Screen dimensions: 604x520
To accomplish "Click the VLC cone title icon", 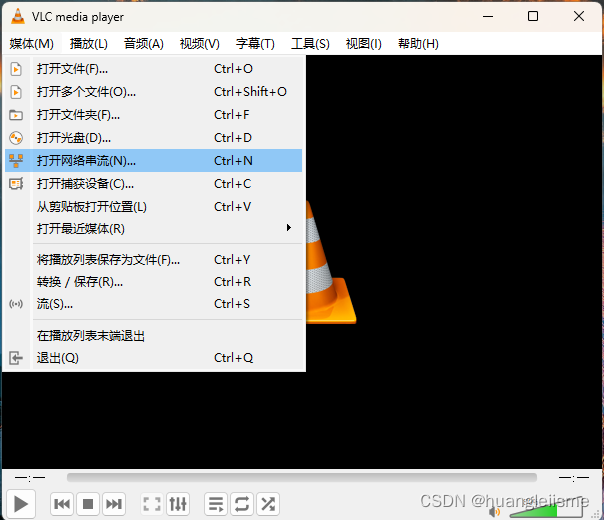I will point(18,16).
